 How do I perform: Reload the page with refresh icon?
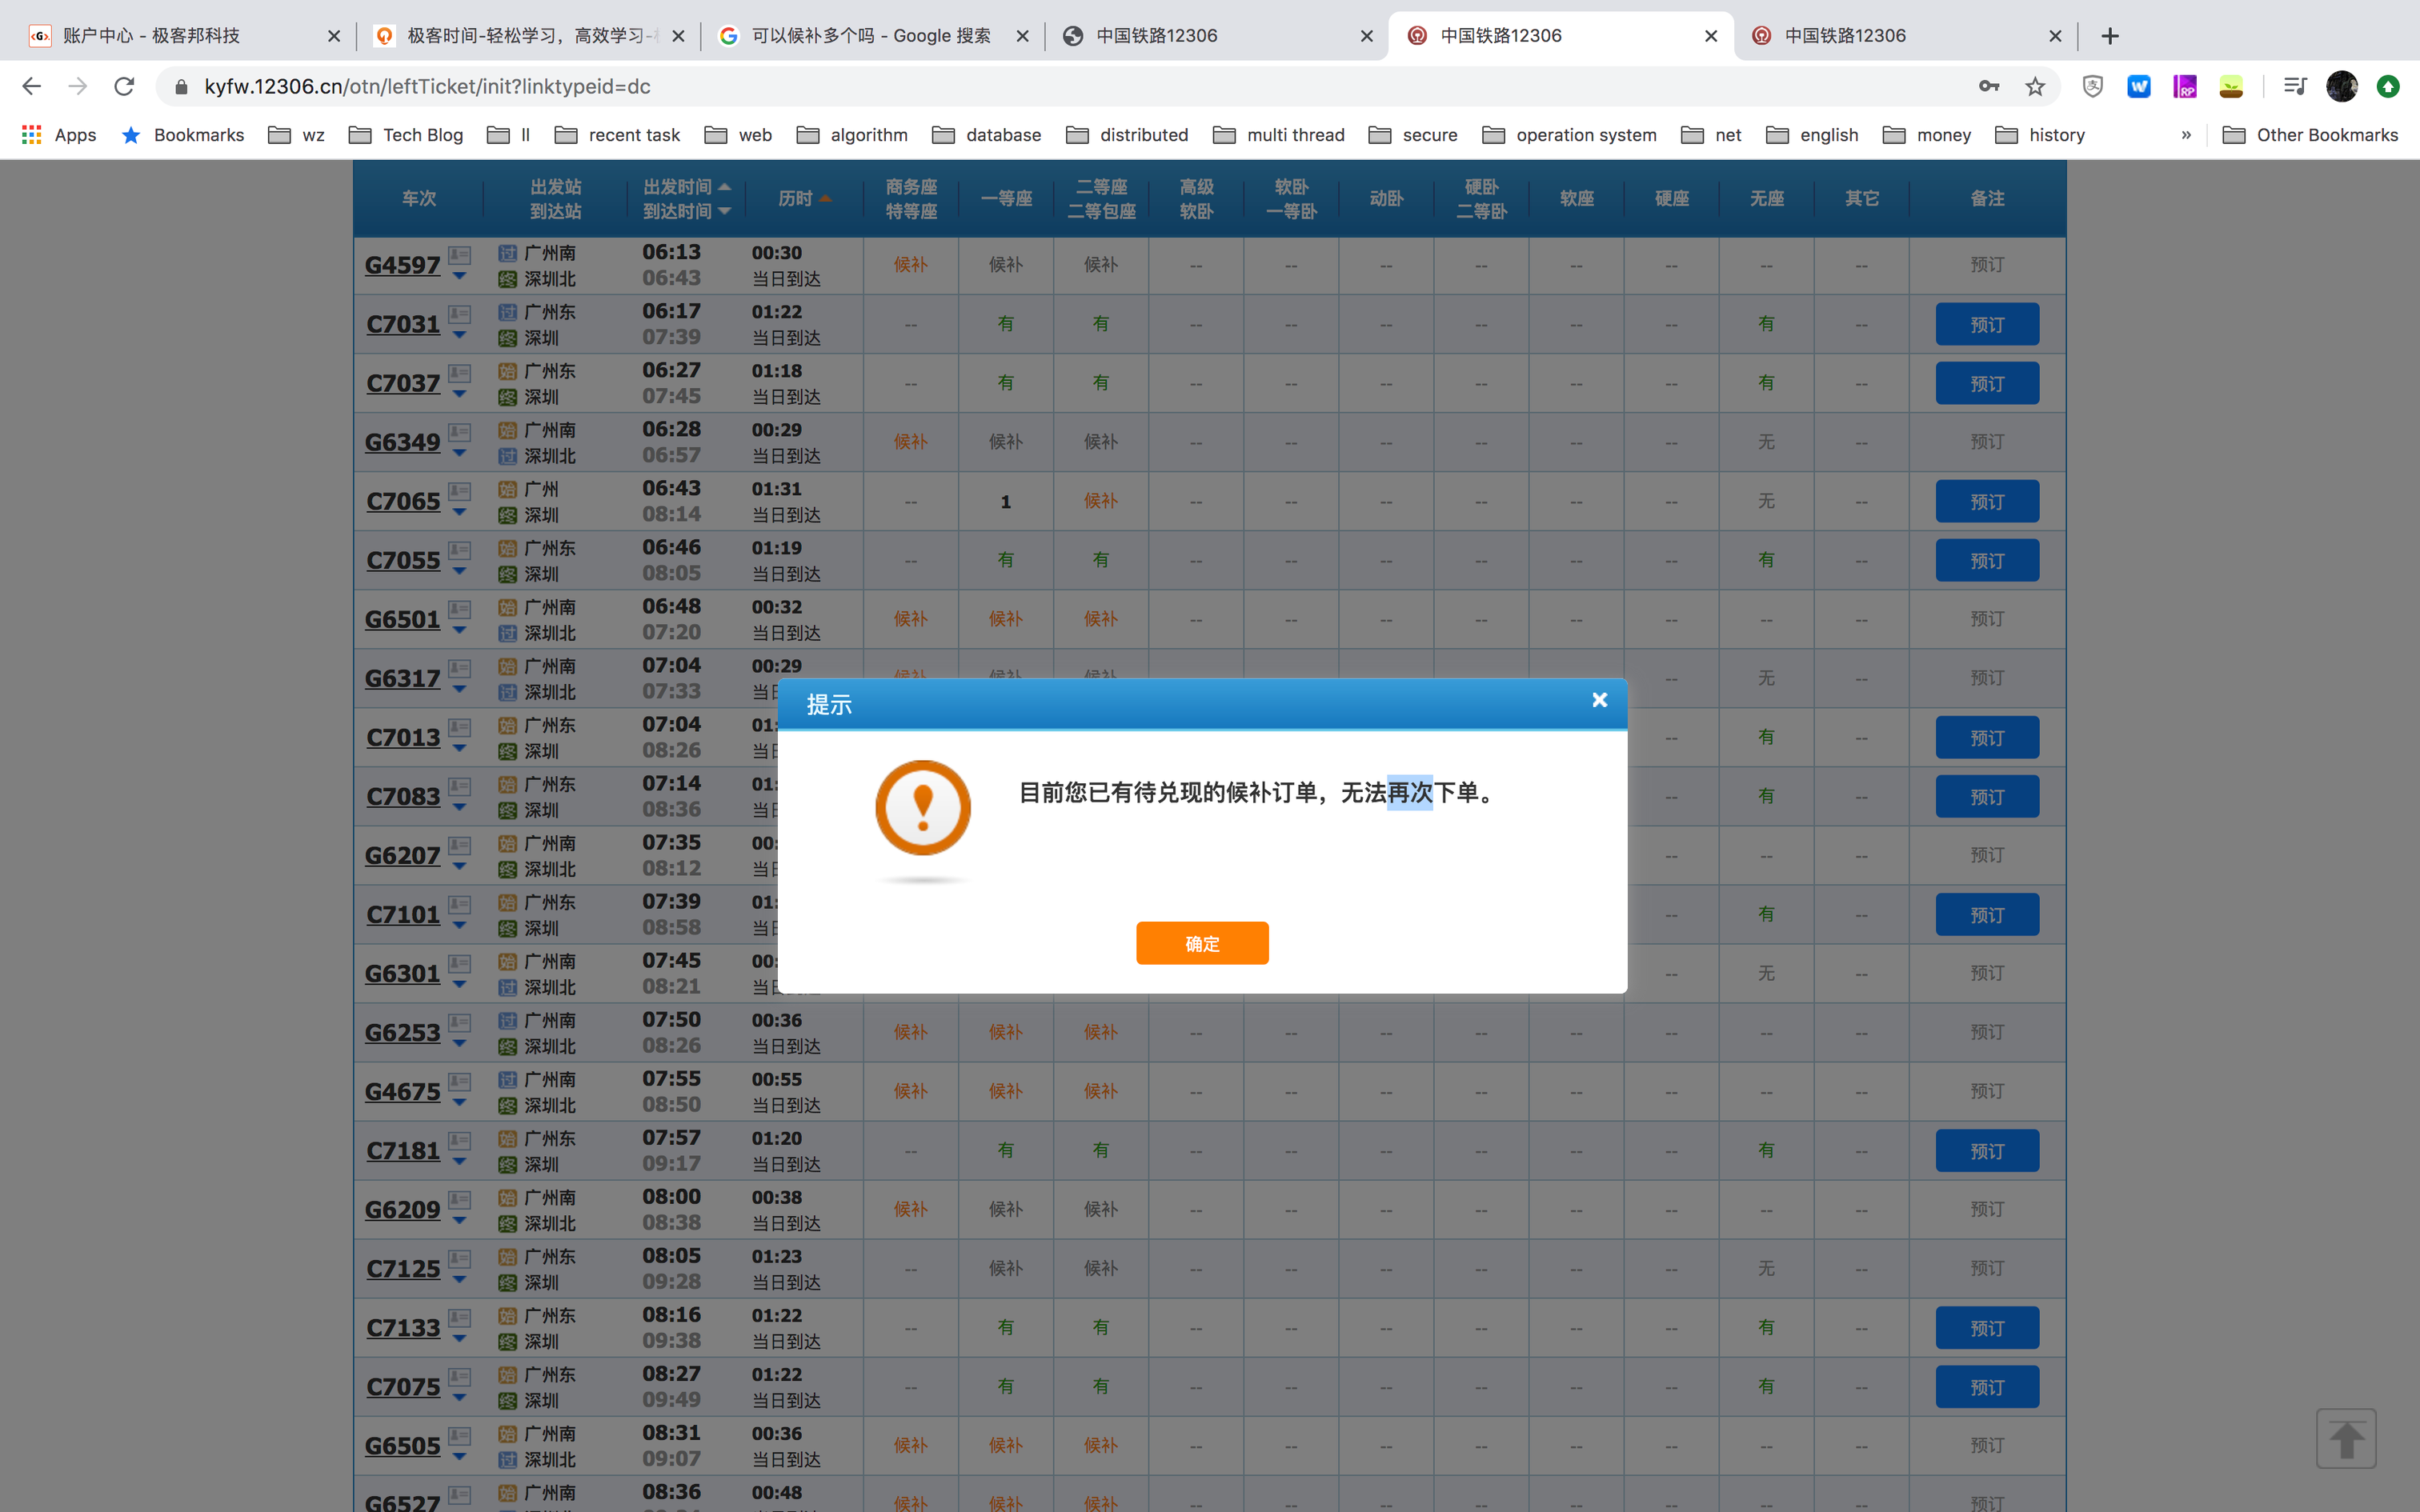point(124,87)
